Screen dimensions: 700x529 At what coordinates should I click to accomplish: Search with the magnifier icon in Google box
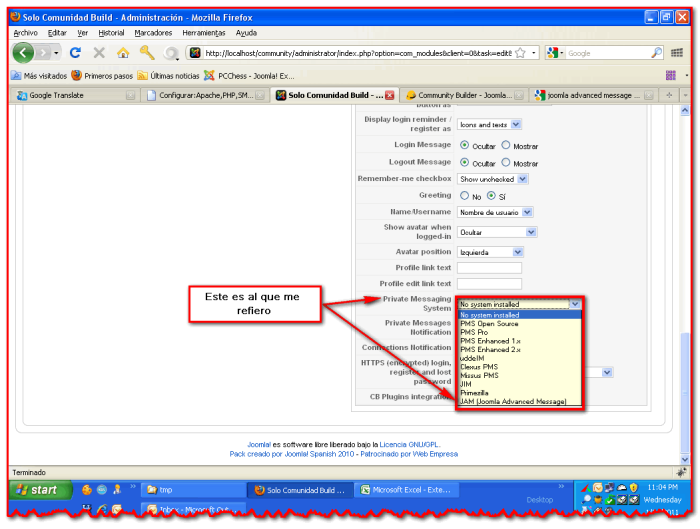click(656, 53)
